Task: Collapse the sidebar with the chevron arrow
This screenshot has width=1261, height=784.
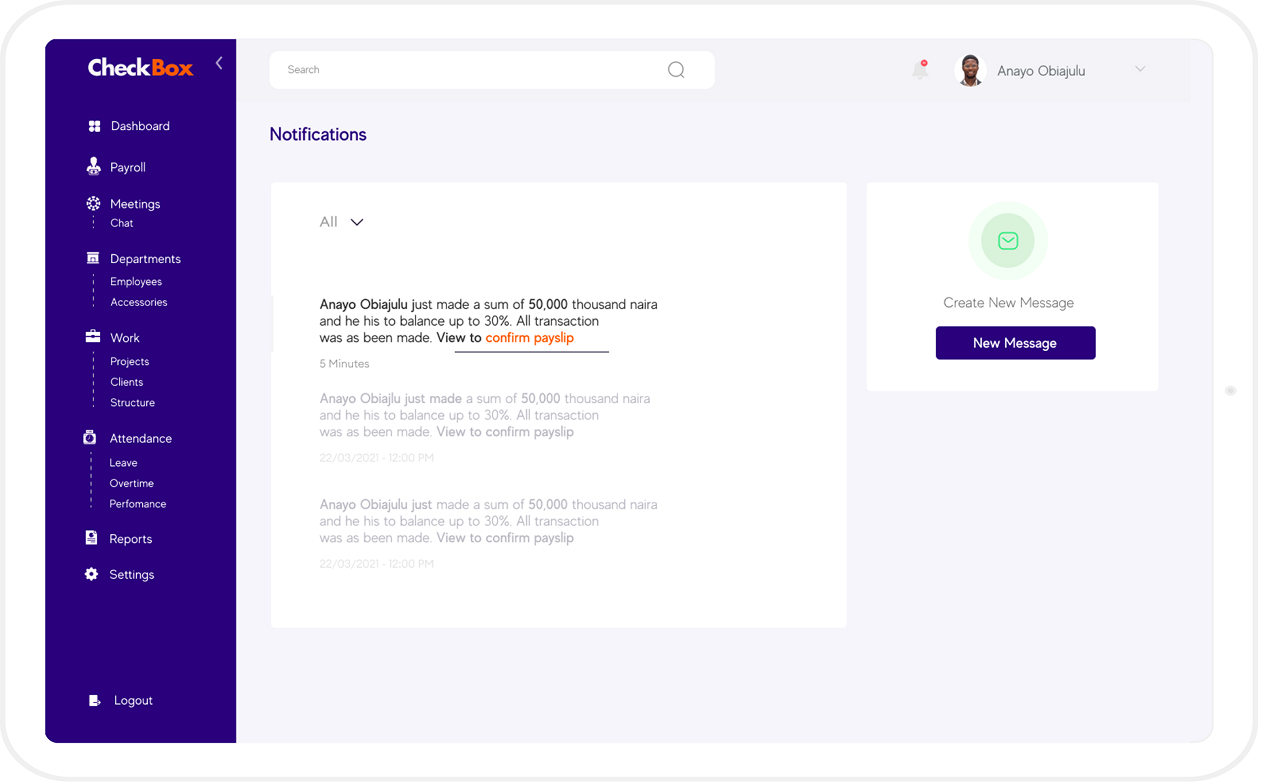Action: pyautogui.click(x=219, y=64)
